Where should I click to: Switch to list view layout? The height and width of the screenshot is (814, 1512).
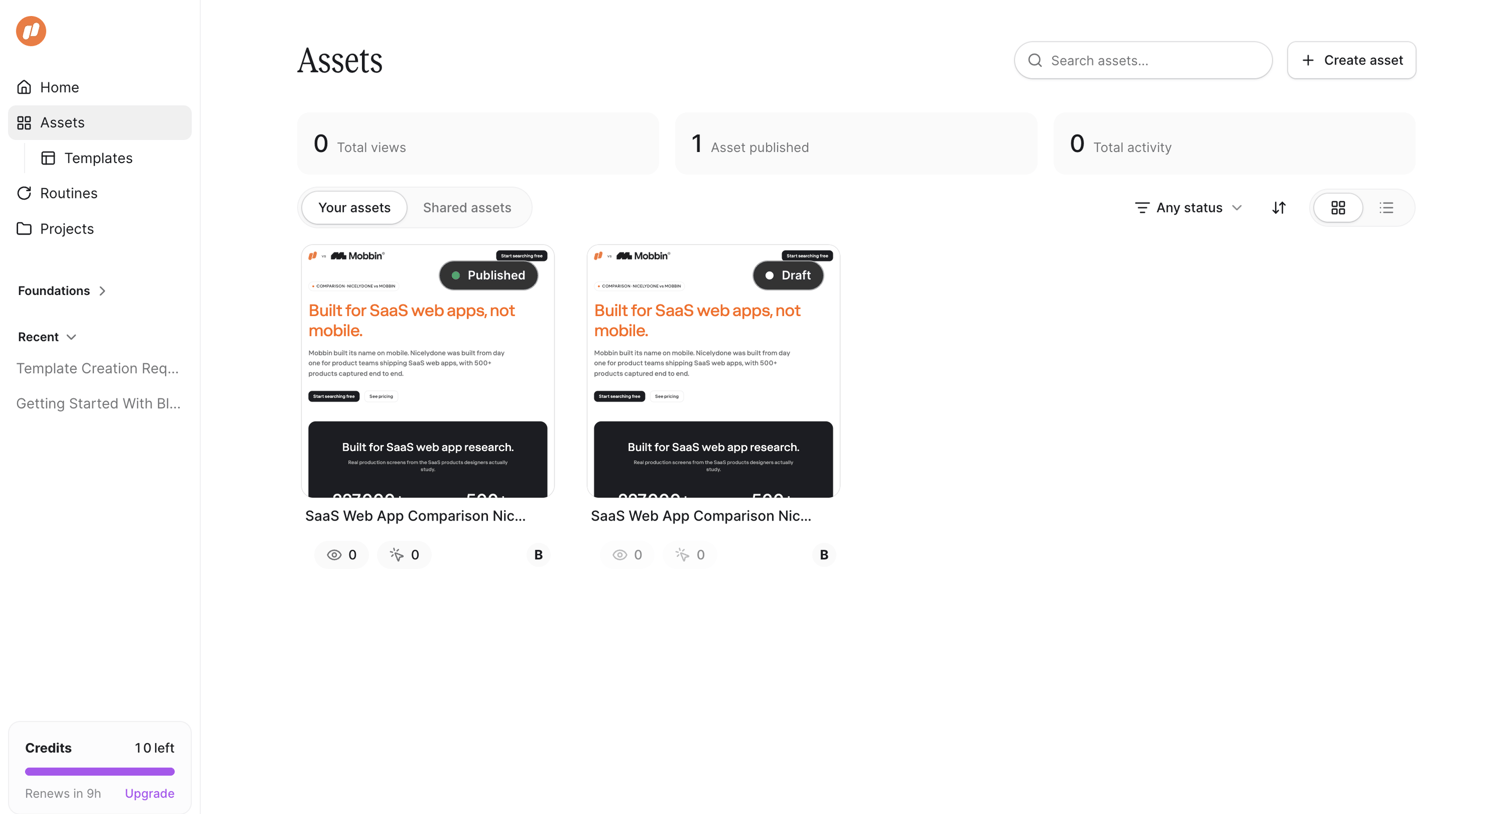pos(1386,208)
